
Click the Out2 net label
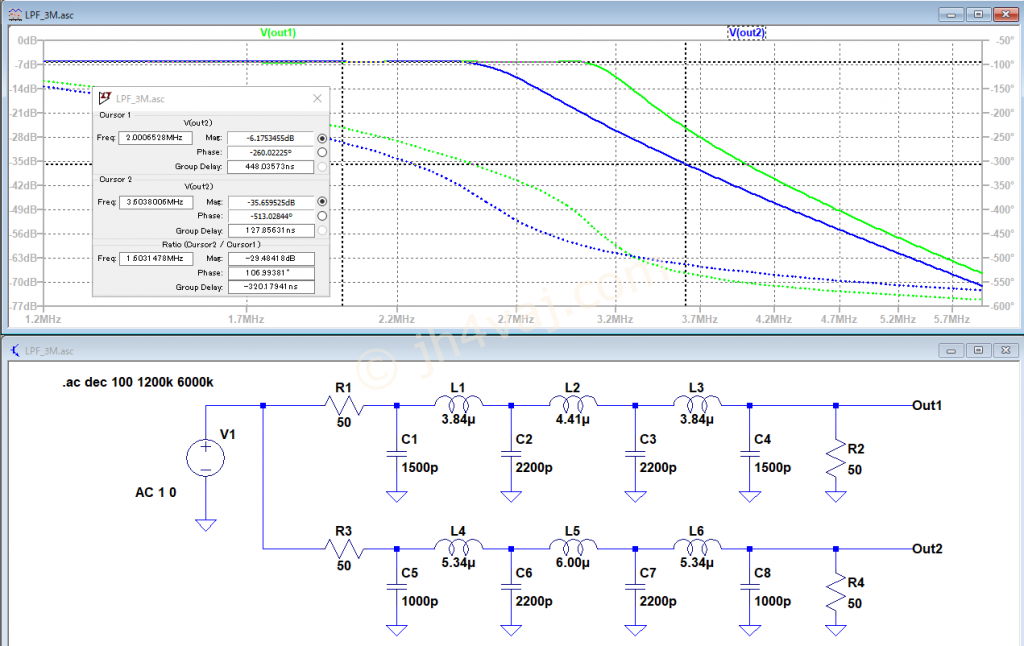tap(927, 549)
